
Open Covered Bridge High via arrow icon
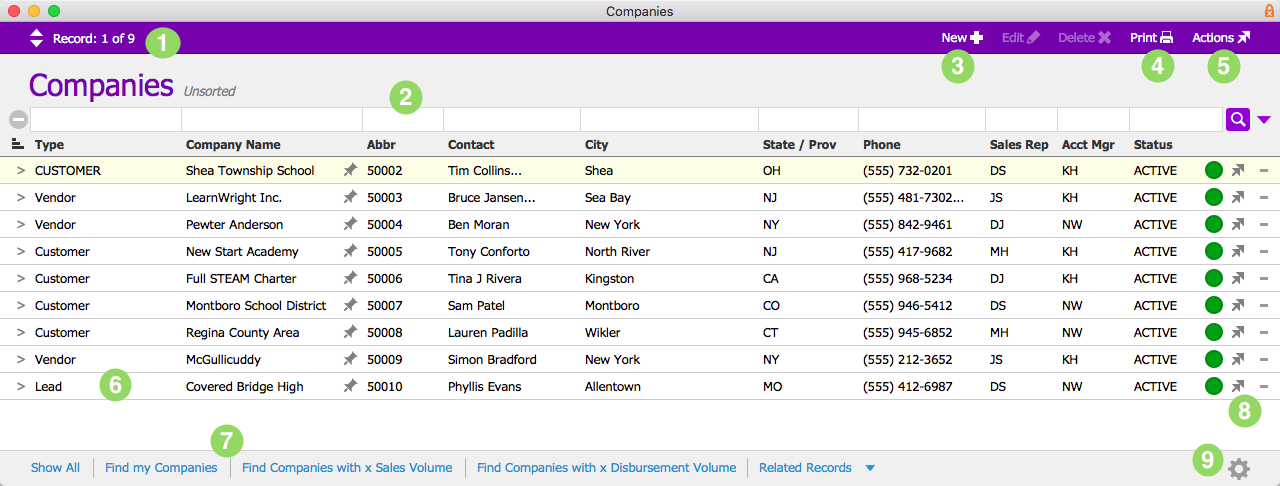tap(1238, 386)
